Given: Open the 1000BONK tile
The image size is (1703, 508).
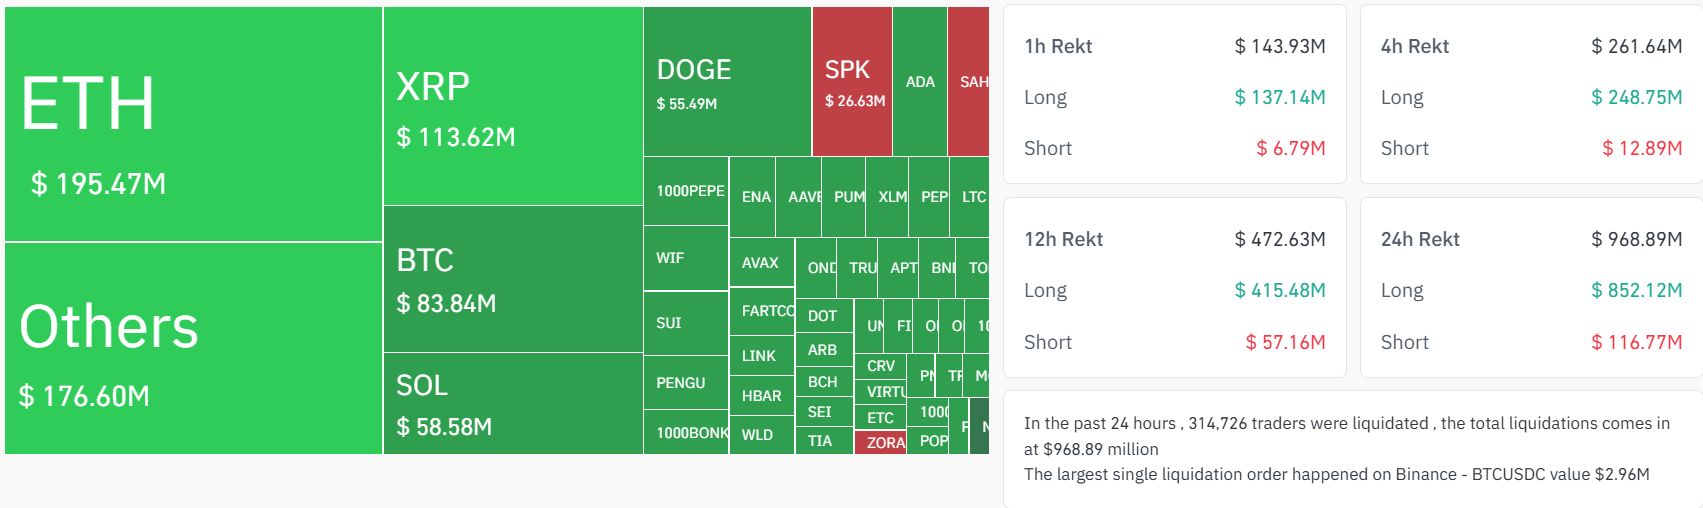Looking at the screenshot, I should 686,432.
